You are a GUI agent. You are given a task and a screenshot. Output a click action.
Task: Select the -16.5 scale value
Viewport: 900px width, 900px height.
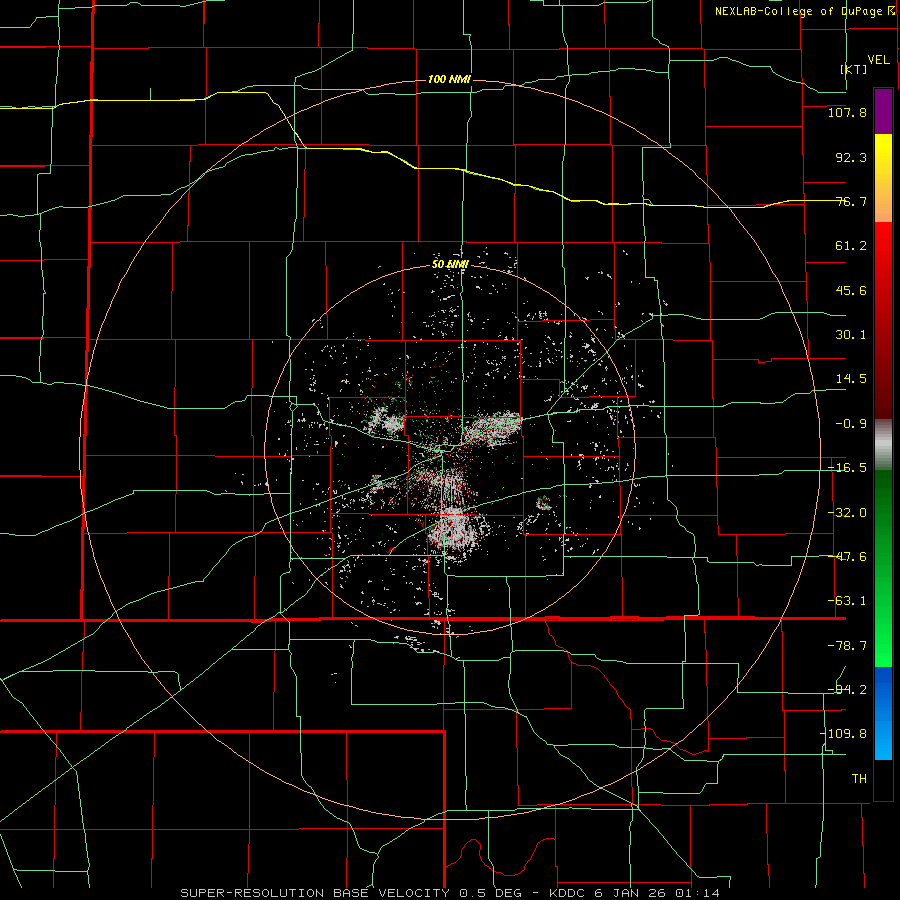pos(847,468)
